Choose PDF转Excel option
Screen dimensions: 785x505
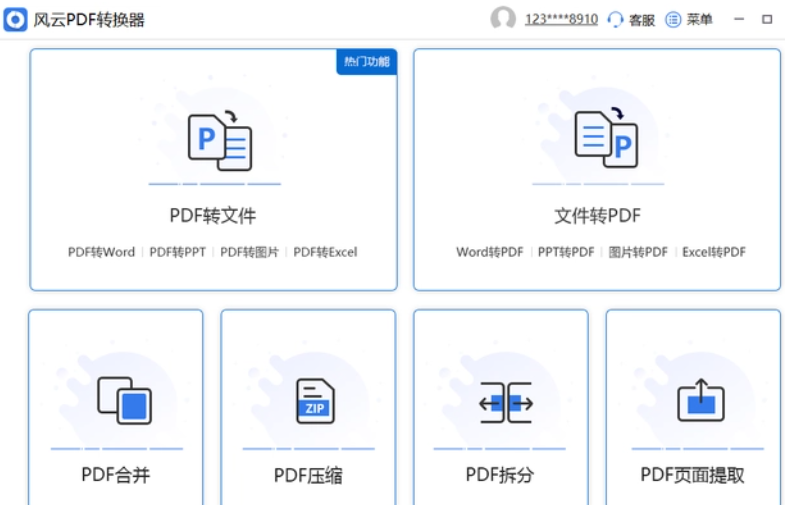(325, 252)
